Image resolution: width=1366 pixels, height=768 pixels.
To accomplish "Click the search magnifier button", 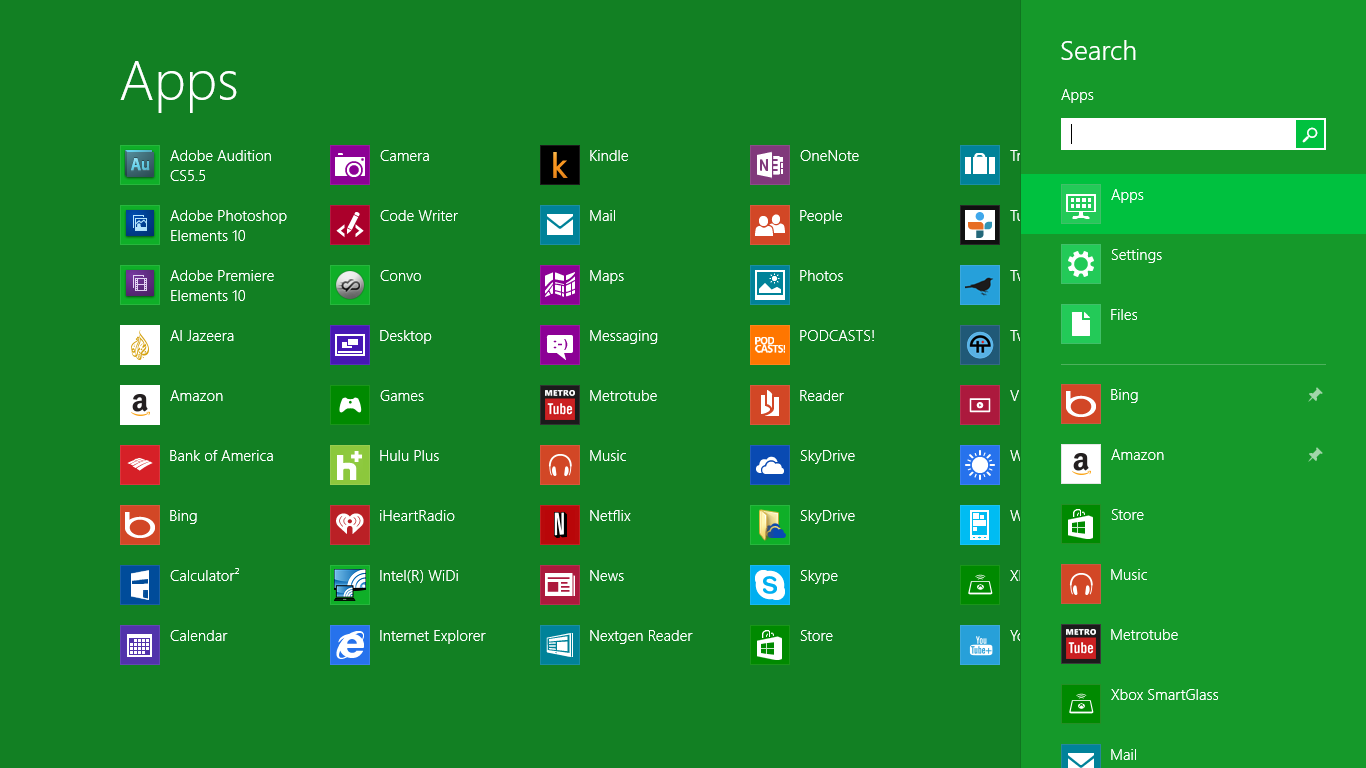I will click(x=1310, y=133).
